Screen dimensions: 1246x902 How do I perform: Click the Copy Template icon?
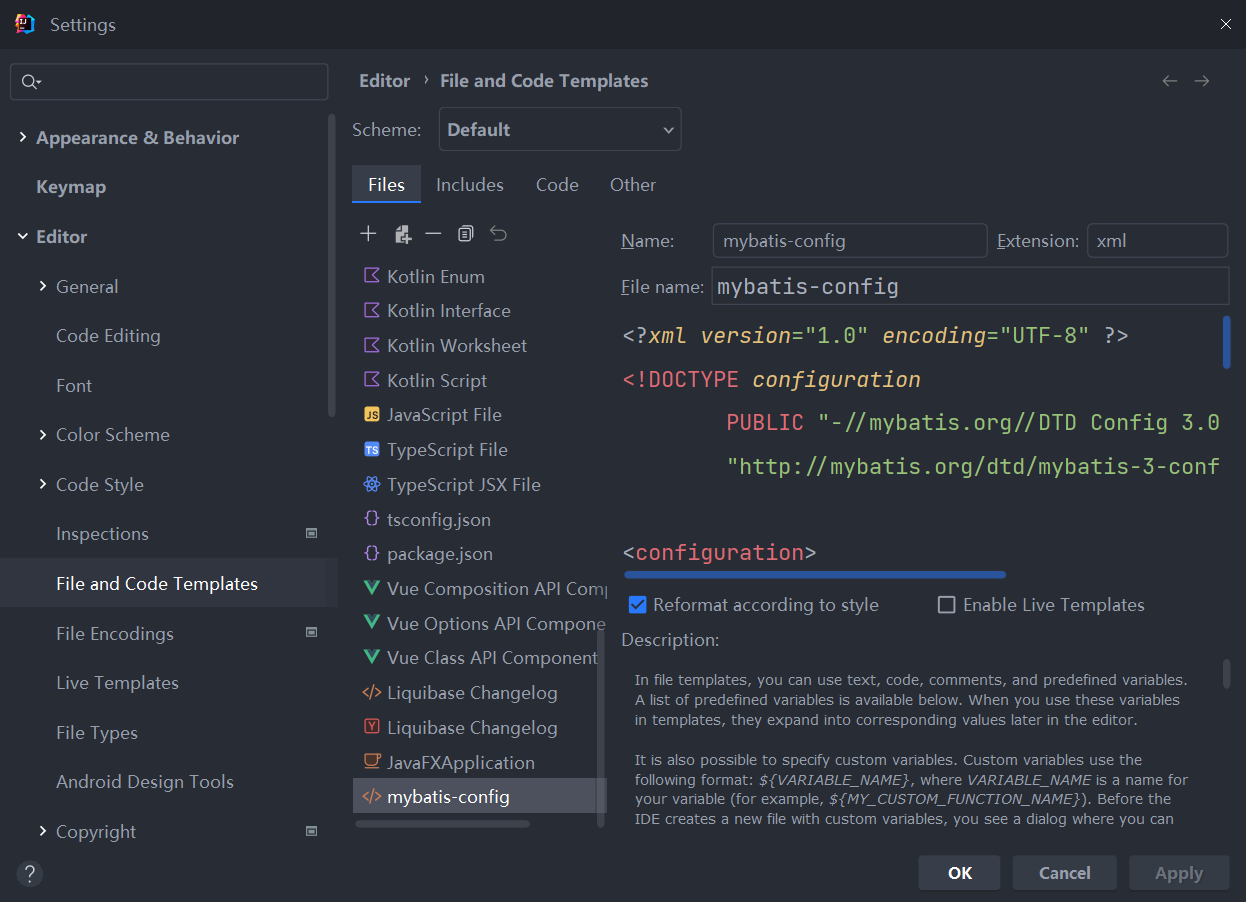click(465, 234)
